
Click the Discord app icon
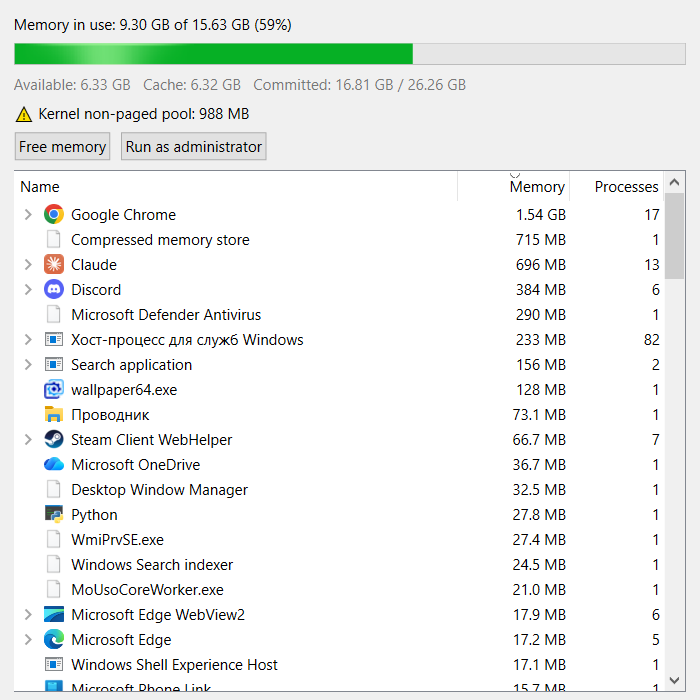(54, 290)
